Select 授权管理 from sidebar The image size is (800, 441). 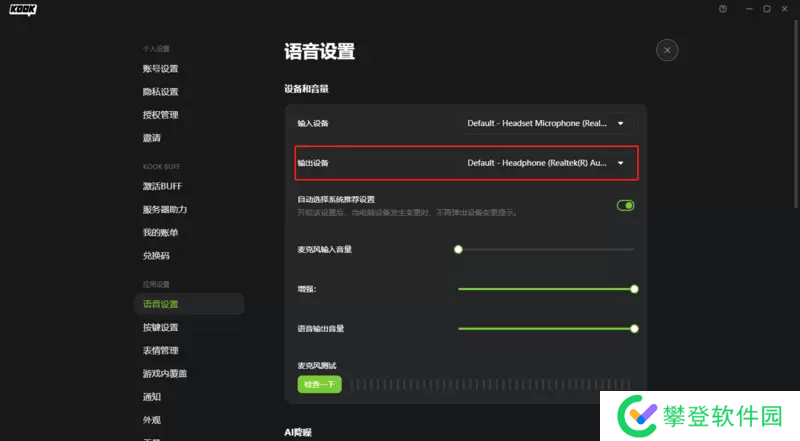pos(160,115)
